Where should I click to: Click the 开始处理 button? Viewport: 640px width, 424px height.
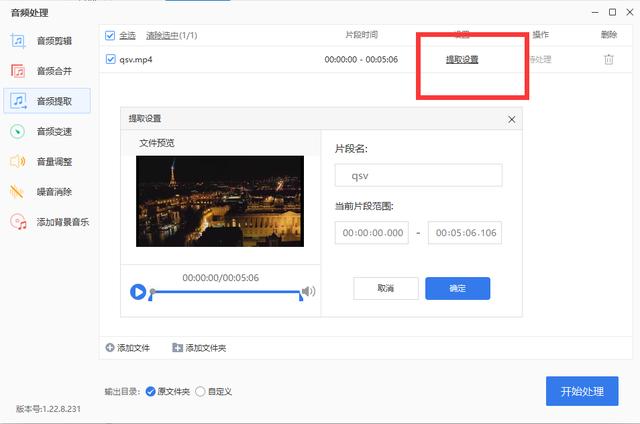coord(582,391)
